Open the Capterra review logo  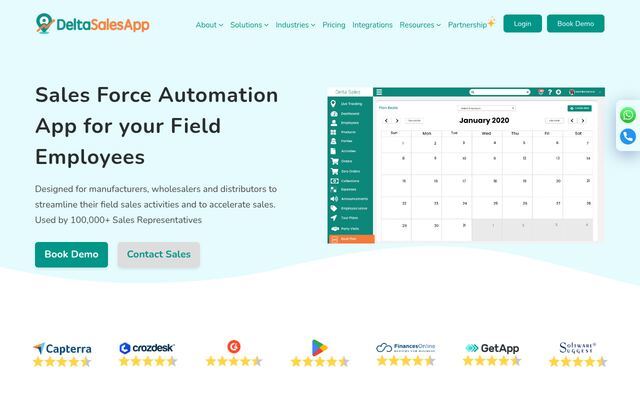click(62, 348)
